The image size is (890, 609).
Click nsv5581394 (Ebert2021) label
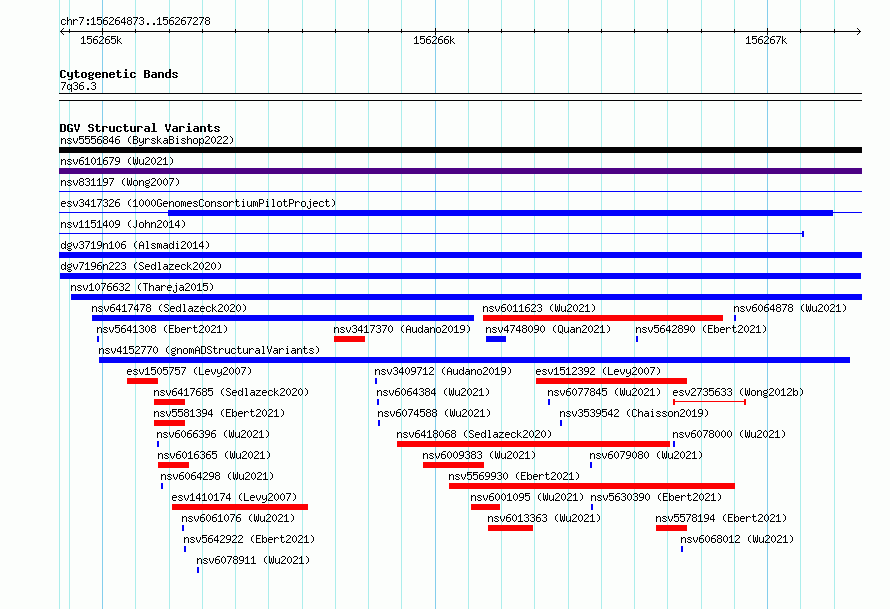click(x=219, y=413)
